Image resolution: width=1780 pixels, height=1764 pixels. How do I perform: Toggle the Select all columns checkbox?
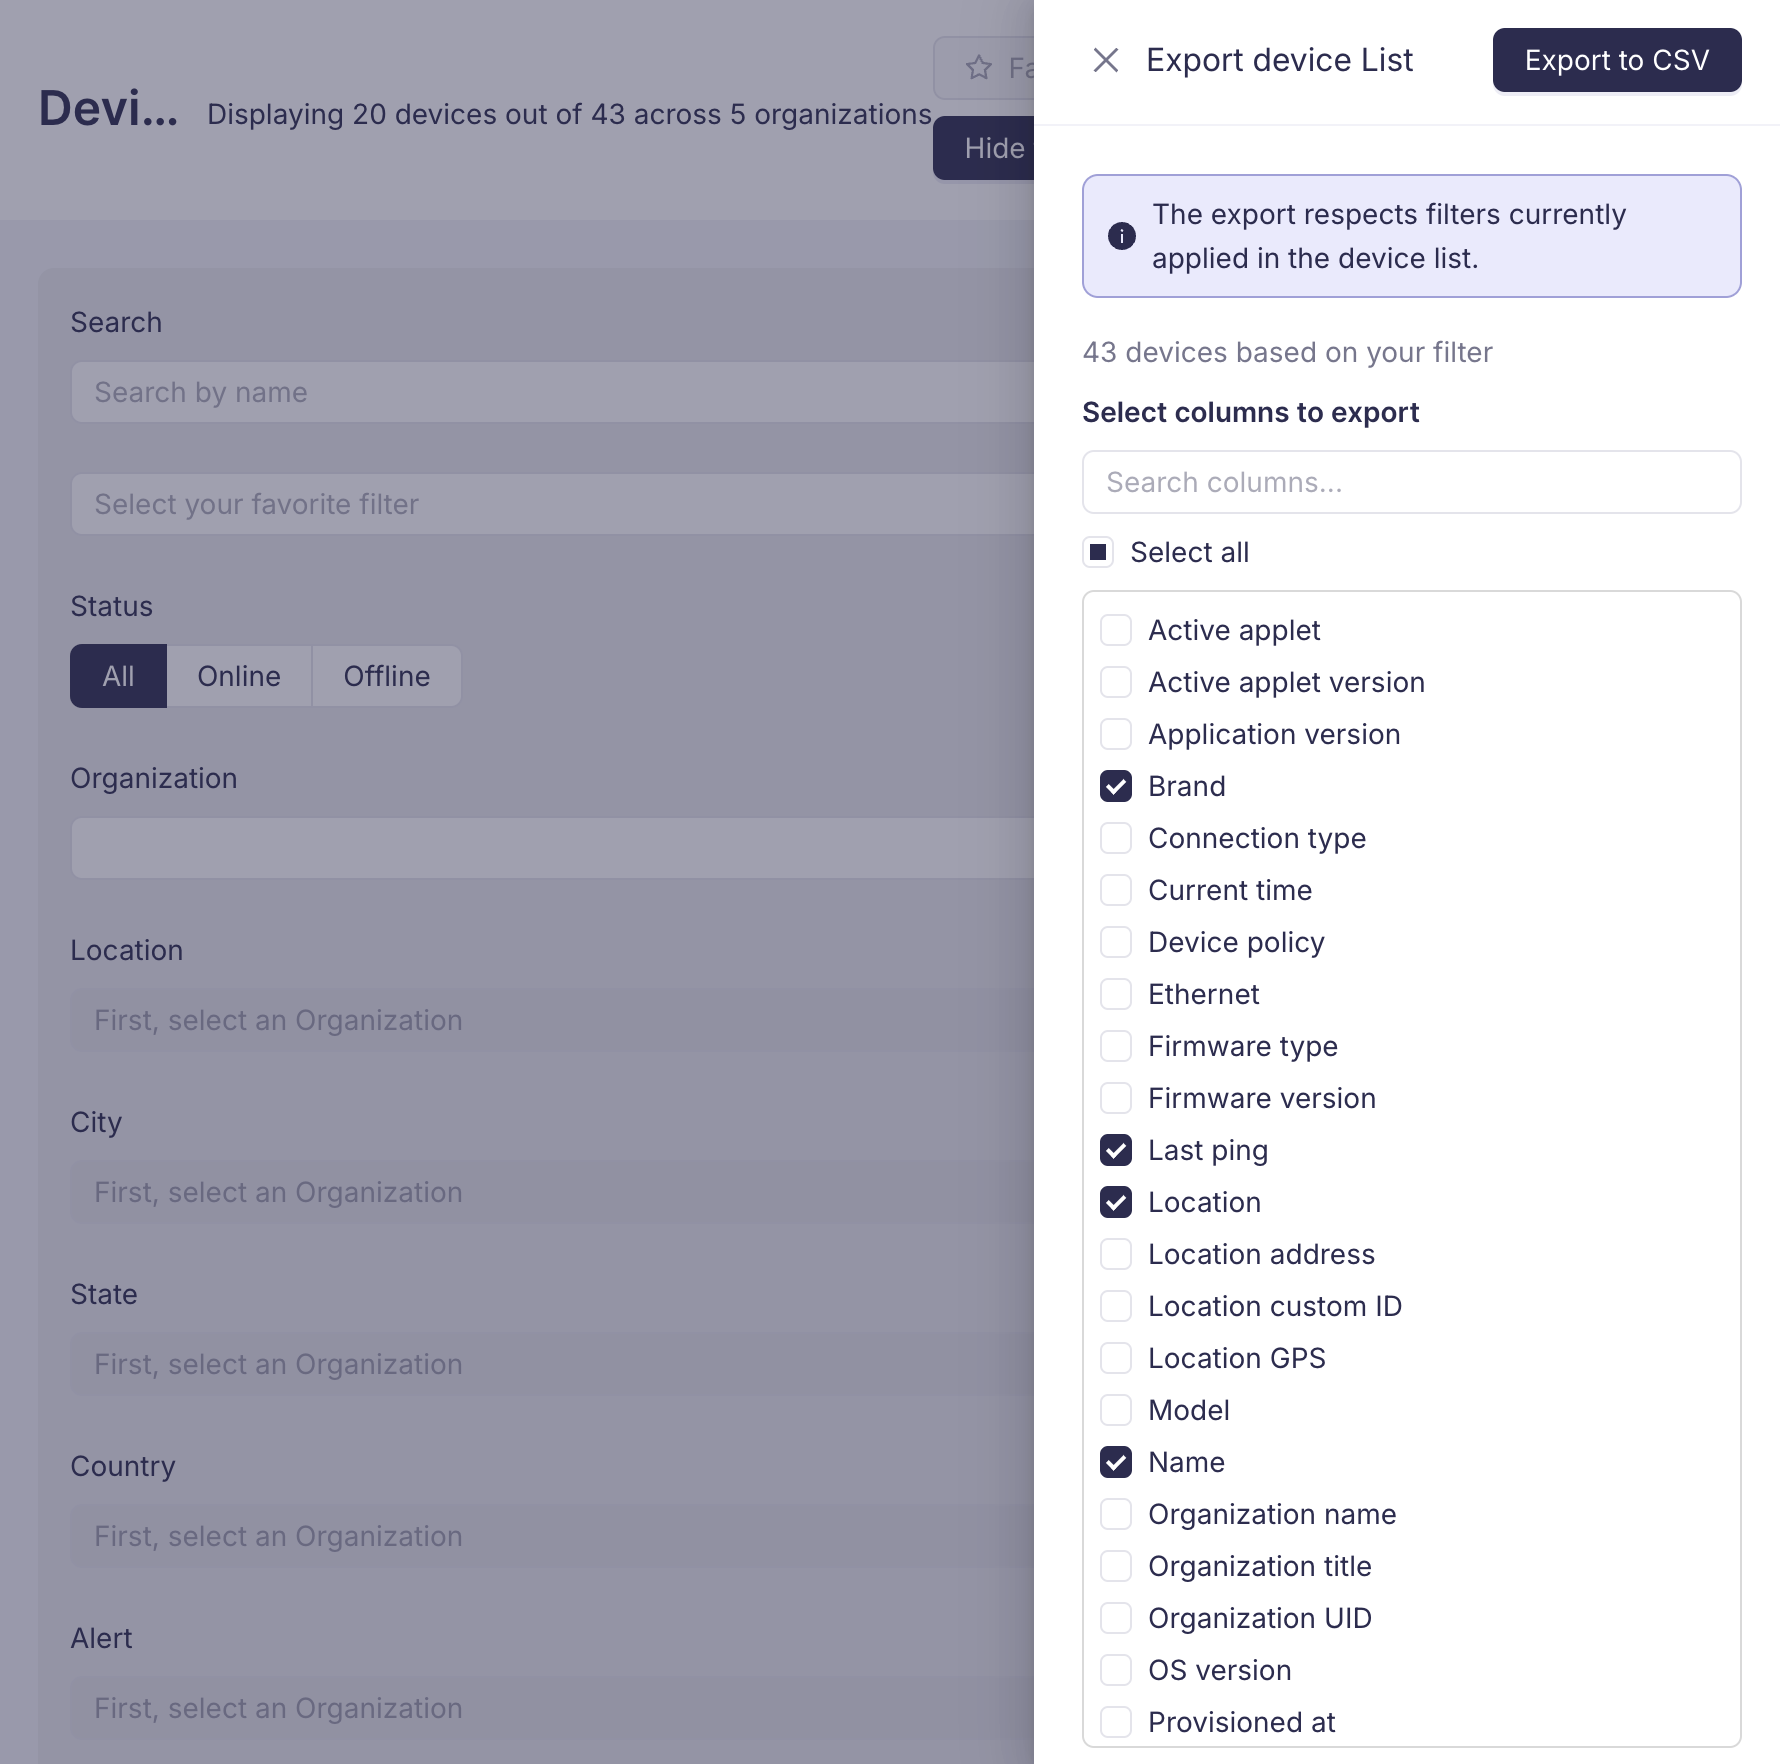(x=1097, y=552)
